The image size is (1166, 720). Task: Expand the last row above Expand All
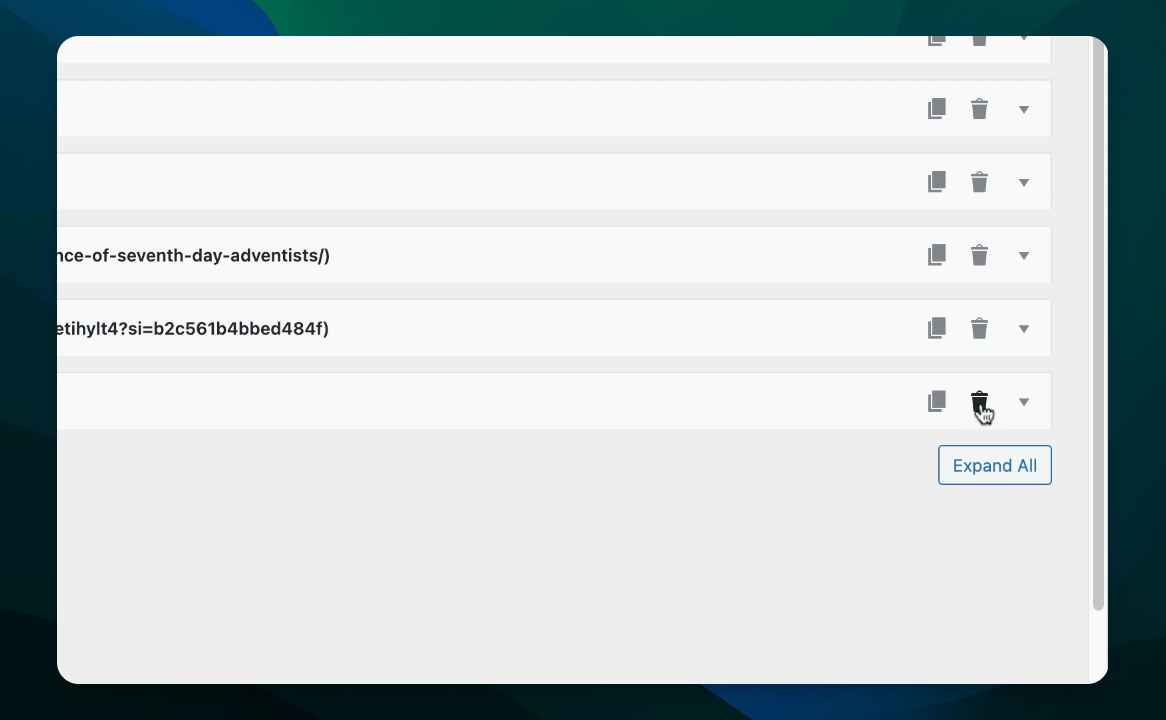[1024, 402]
